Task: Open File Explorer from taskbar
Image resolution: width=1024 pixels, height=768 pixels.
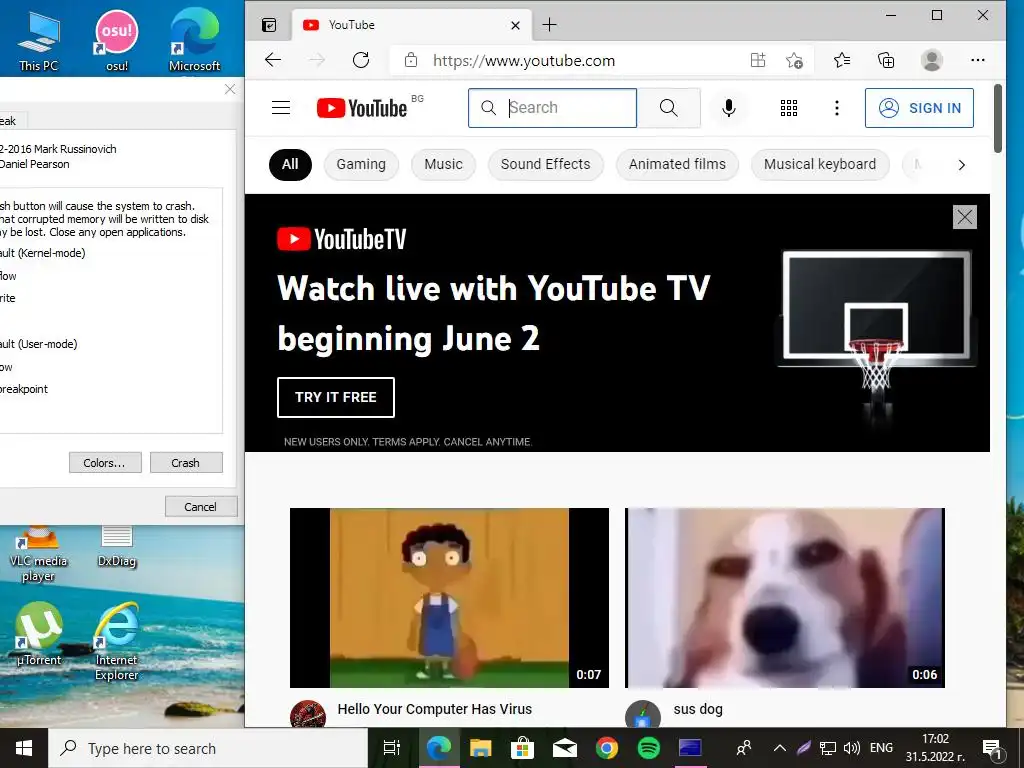Action: 481,748
